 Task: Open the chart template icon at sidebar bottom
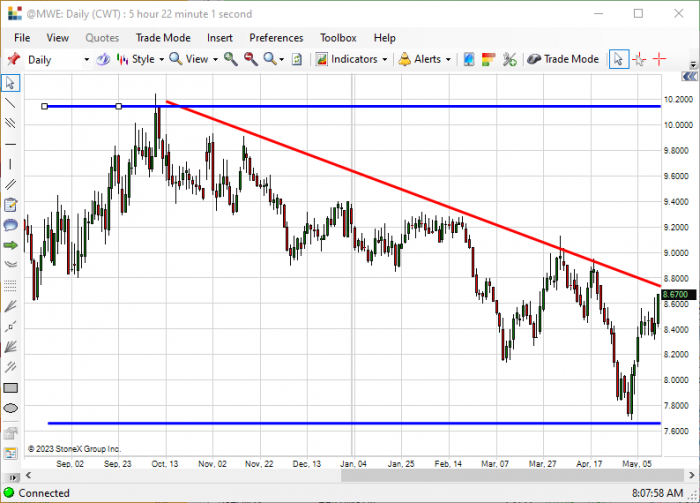(x=10, y=453)
